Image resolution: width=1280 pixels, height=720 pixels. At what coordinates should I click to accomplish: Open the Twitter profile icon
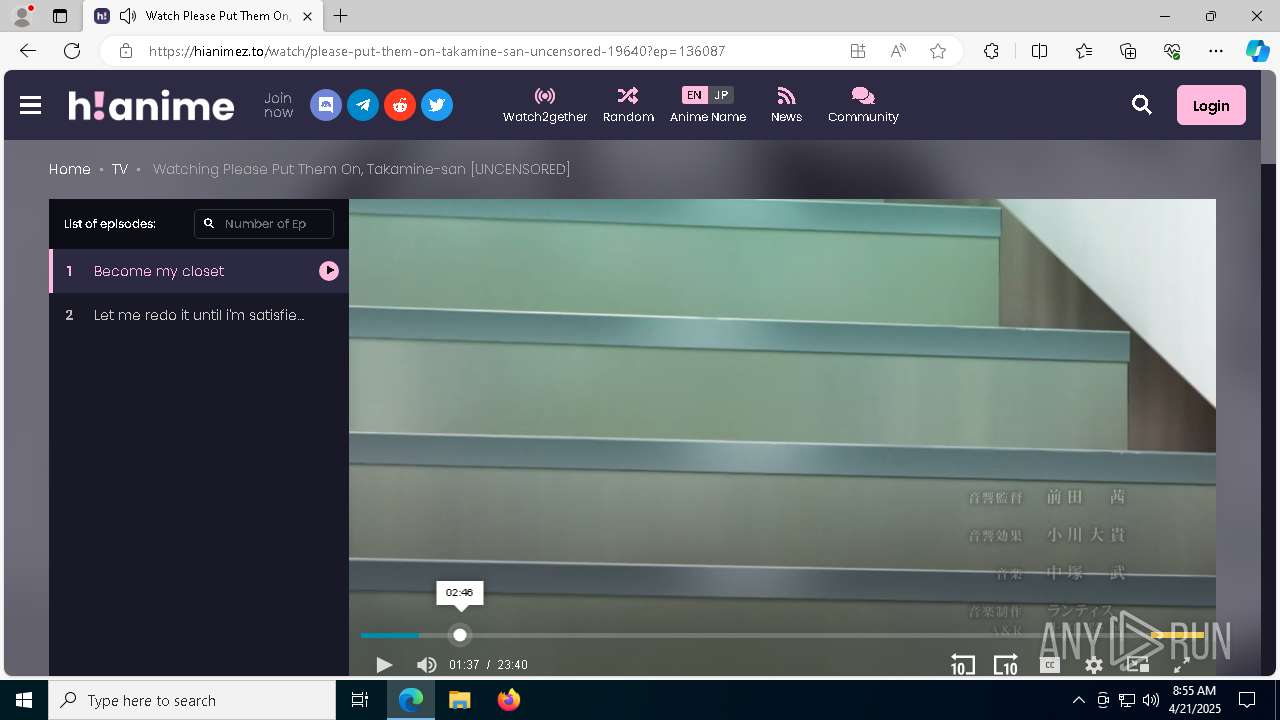pyautogui.click(x=437, y=105)
